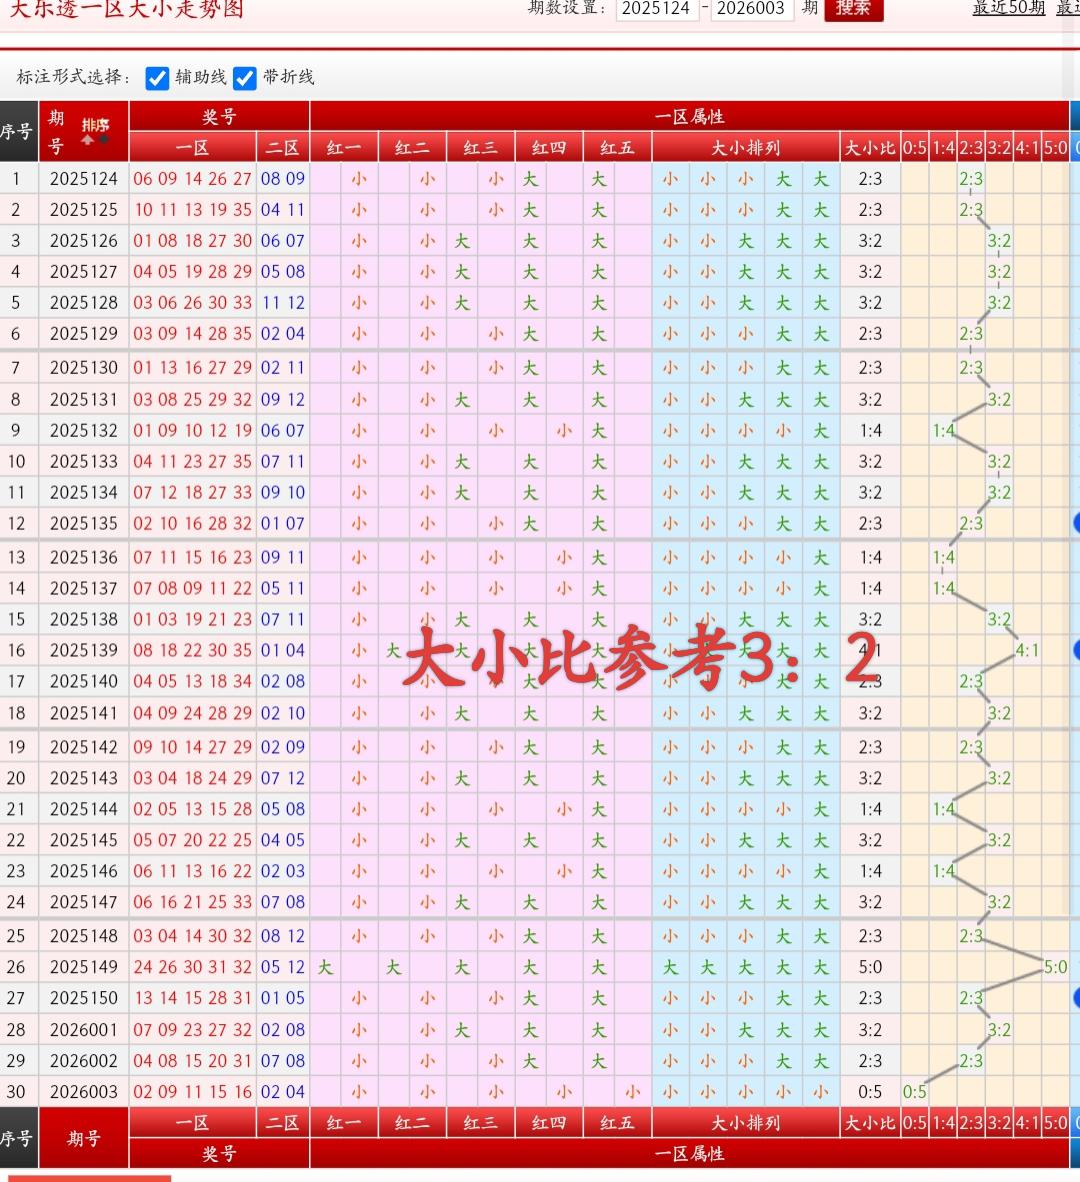Click the top 大小比 column header
This screenshot has width=1080, height=1182.
tap(869, 148)
